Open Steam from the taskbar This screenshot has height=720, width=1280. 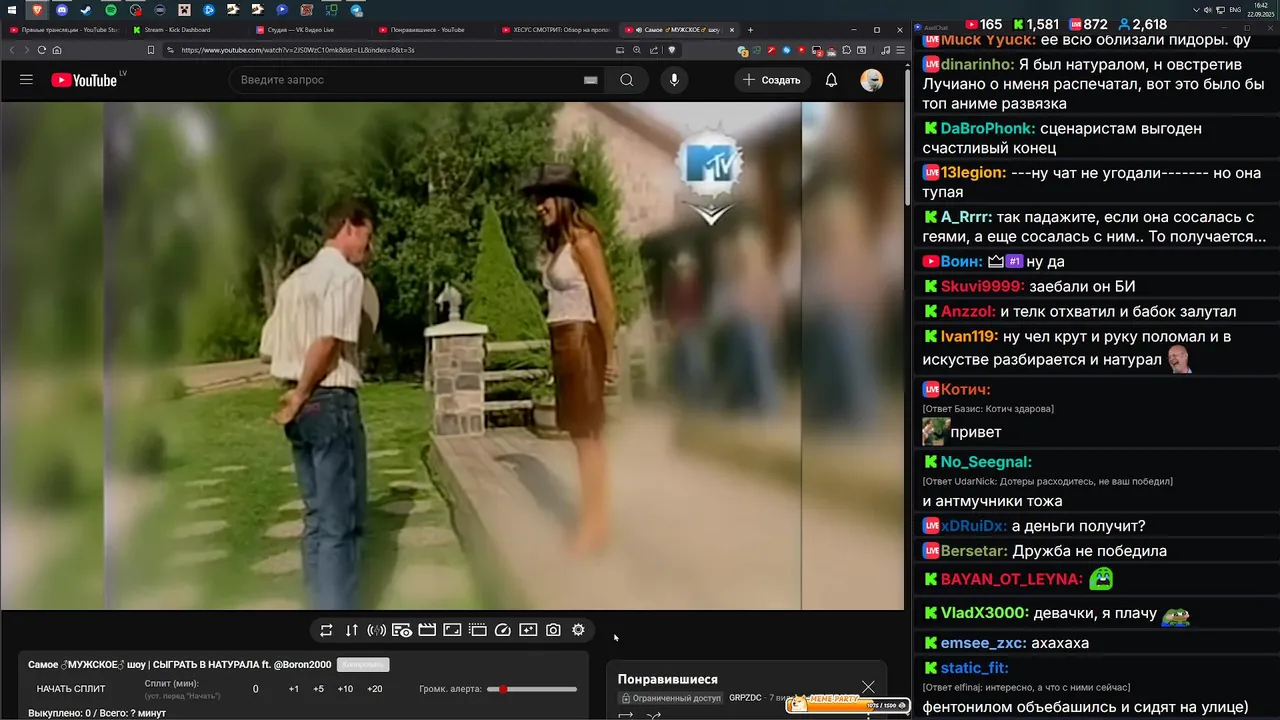[x=86, y=10]
